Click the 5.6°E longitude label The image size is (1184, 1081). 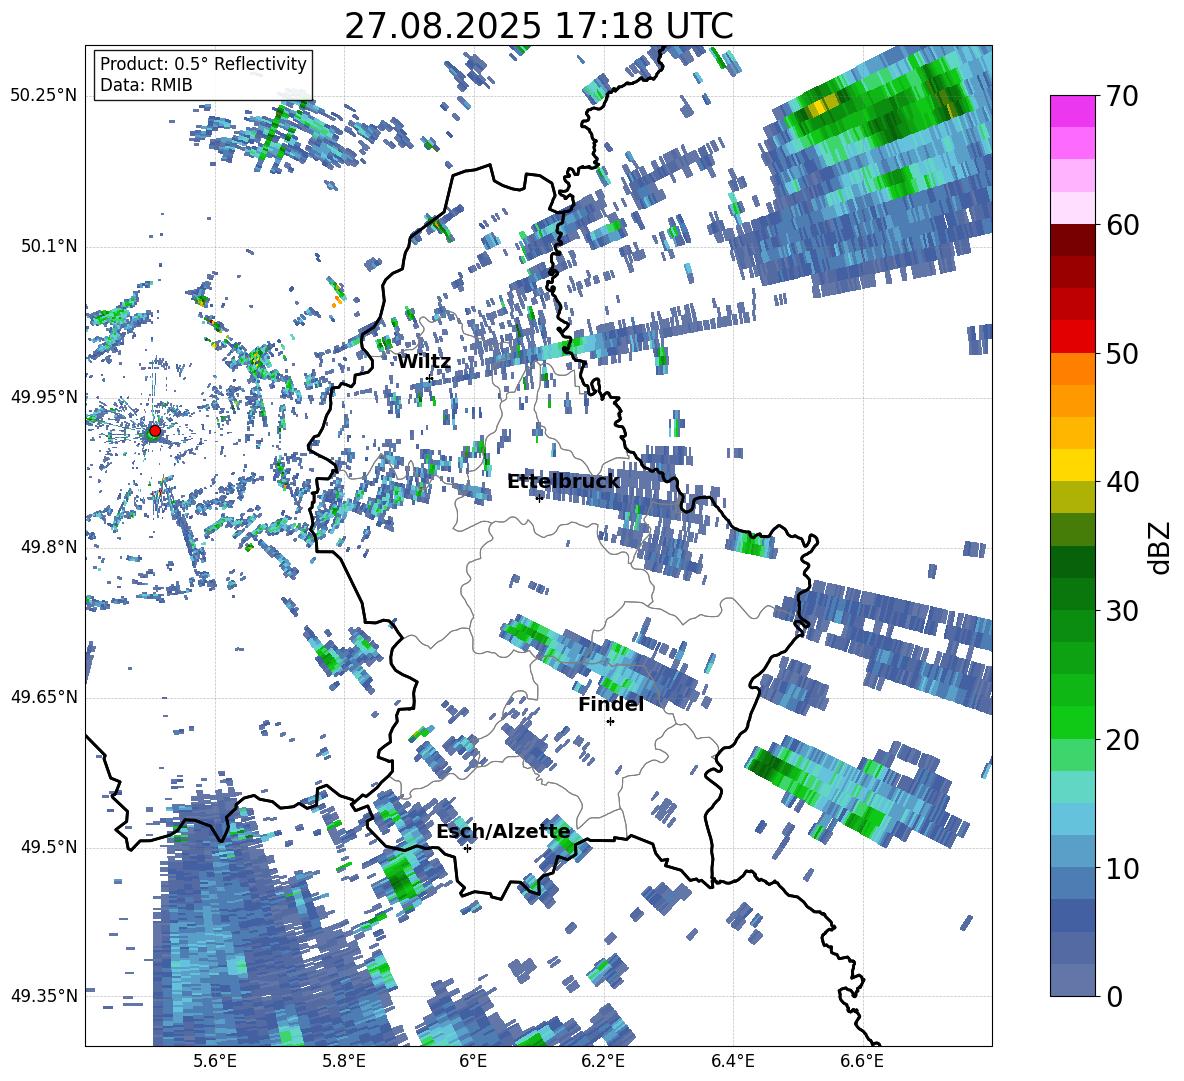(x=214, y=1061)
